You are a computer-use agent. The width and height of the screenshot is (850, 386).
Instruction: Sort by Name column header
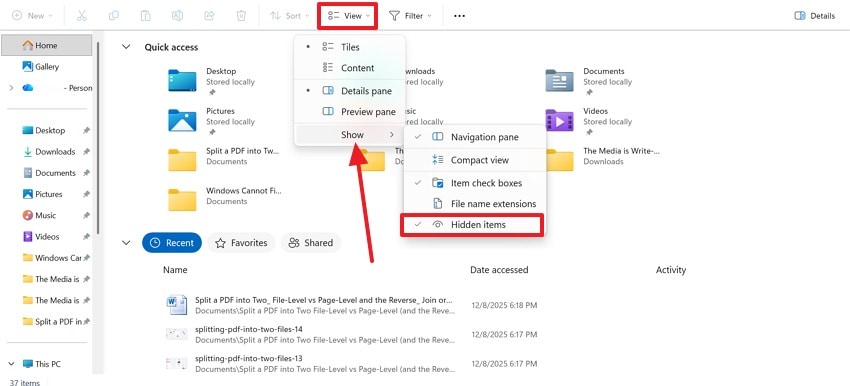click(175, 269)
